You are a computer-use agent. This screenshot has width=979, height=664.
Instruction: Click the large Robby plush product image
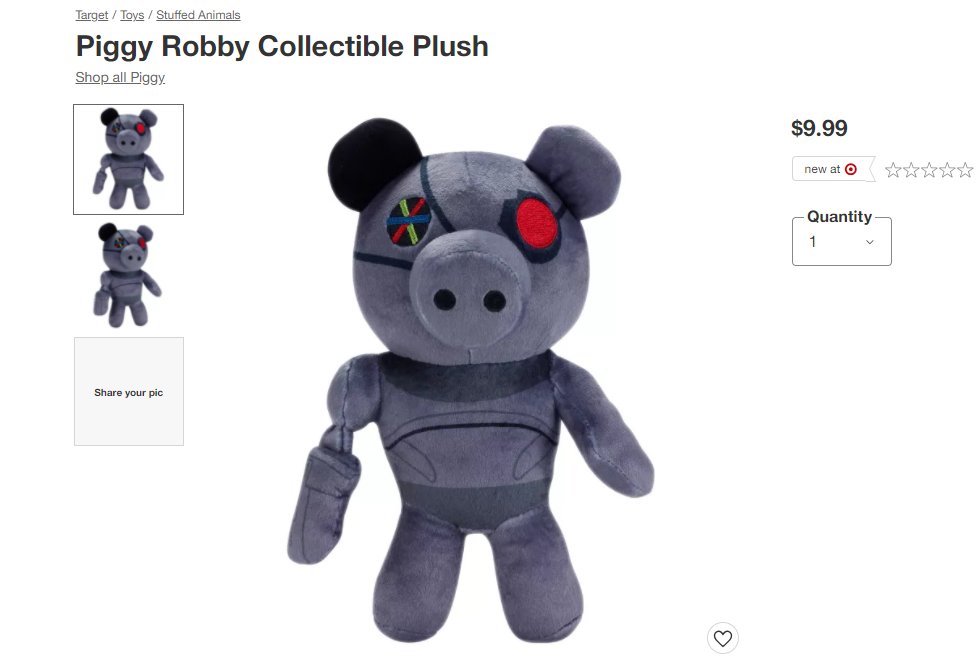pos(471,380)
